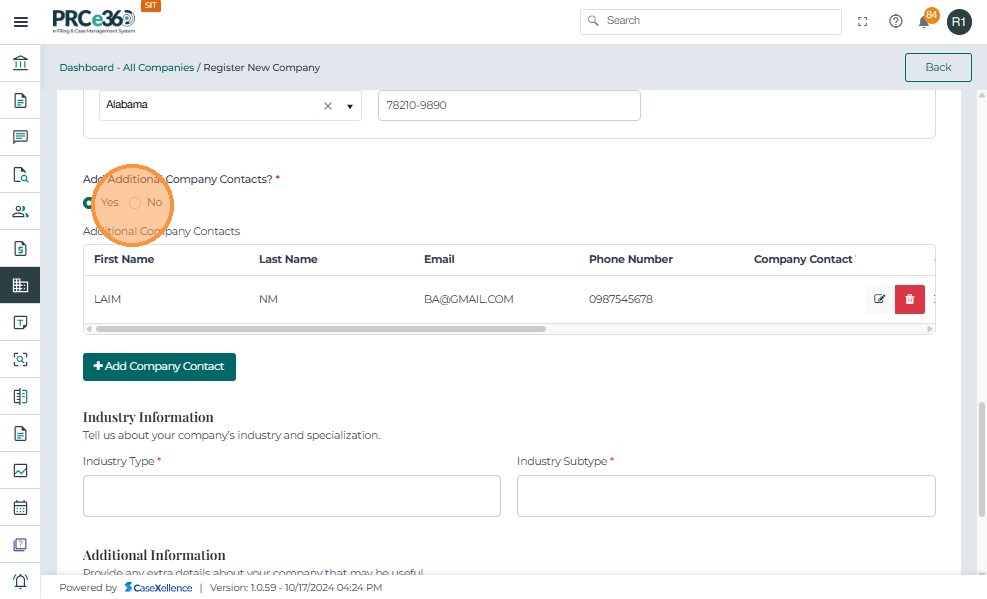Click the courthouse icon in the sidebar
987x599 pixels.
[x=20, y=64]
